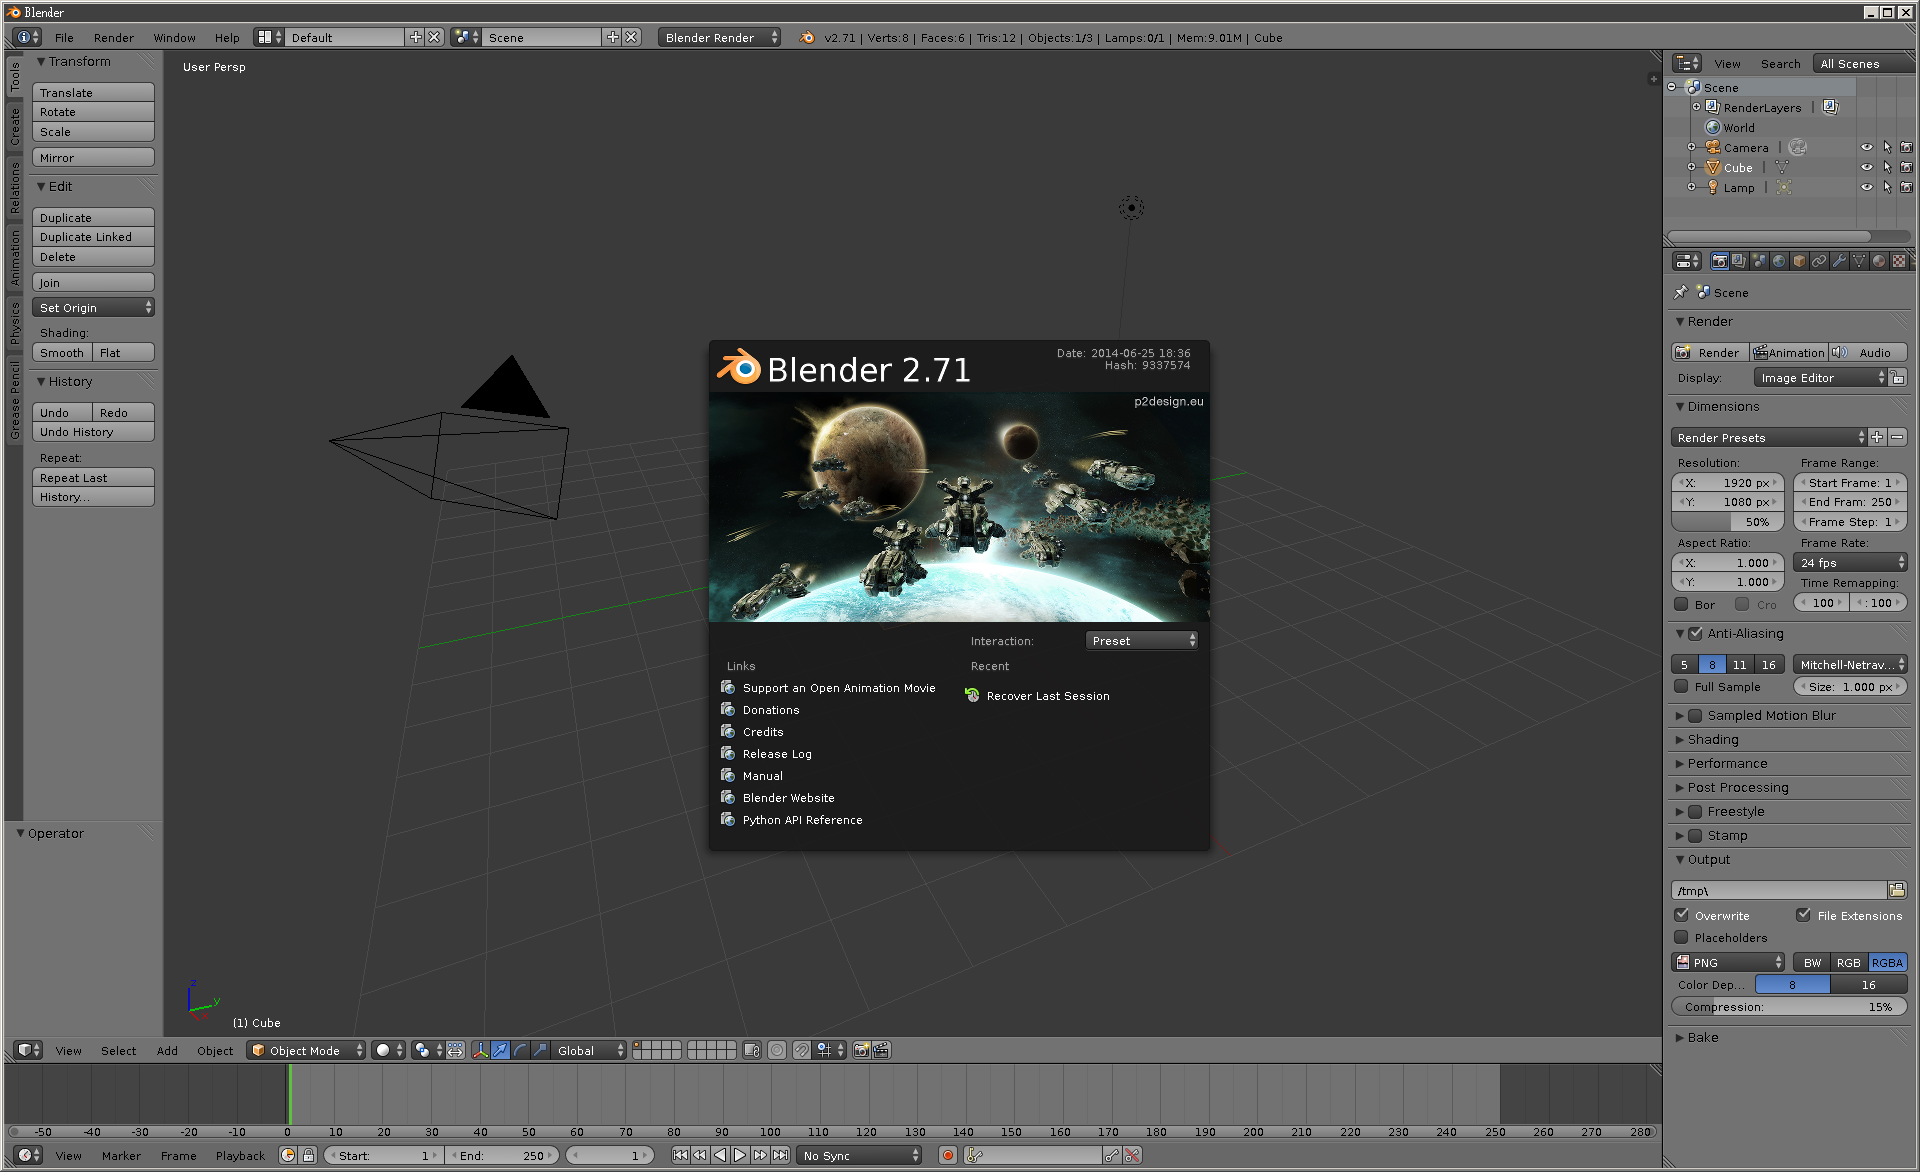Expand the Performance panel
Image resolution: width=1920 pixels, height=1172 pixels.
(x=1727, y=763)
